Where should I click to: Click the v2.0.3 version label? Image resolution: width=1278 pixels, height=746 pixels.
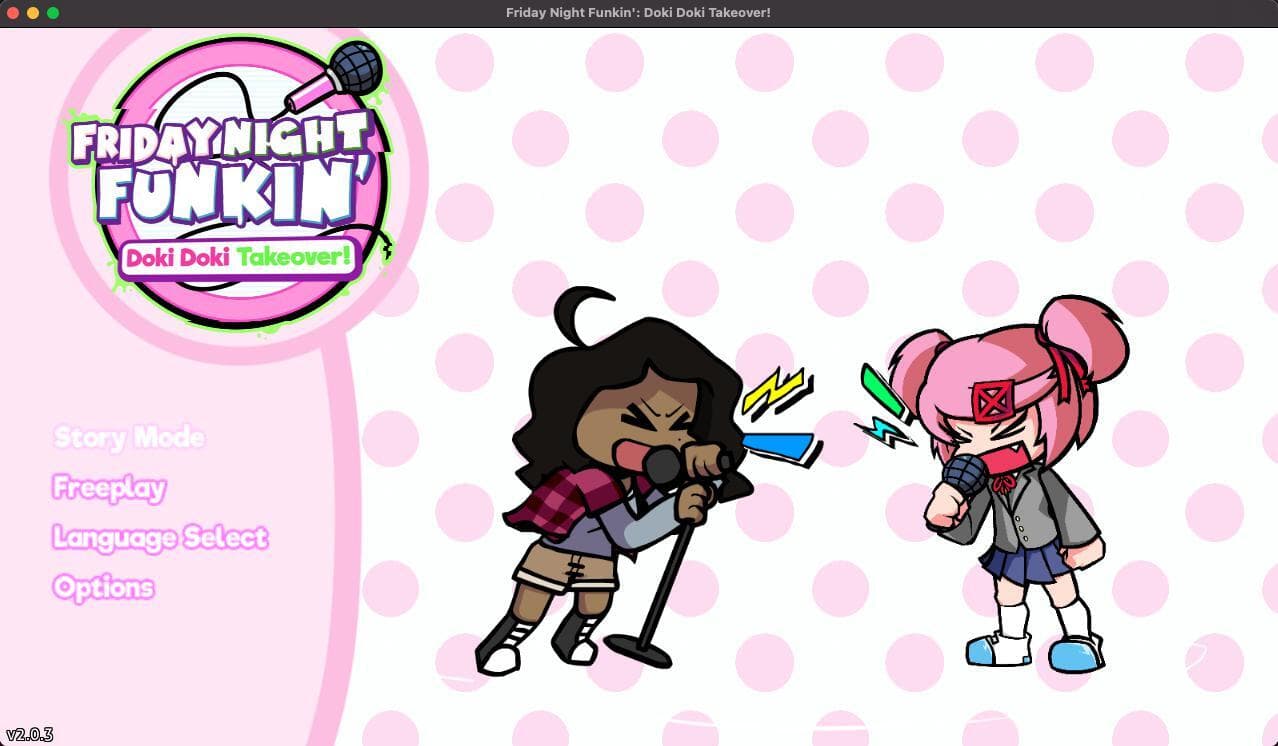click(x=29, y=735)
